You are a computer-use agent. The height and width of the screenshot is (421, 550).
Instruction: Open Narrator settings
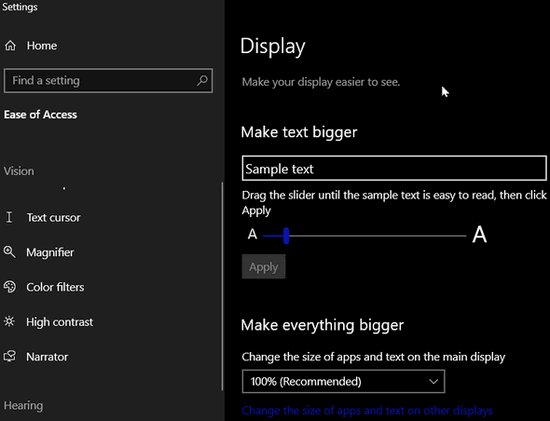click(x=47, y=357)
